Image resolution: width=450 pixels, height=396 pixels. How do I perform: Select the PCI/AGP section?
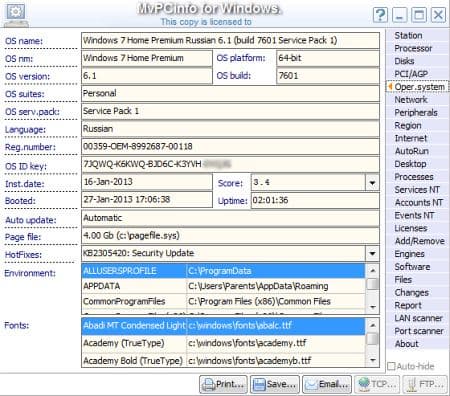tap(411, 74)
